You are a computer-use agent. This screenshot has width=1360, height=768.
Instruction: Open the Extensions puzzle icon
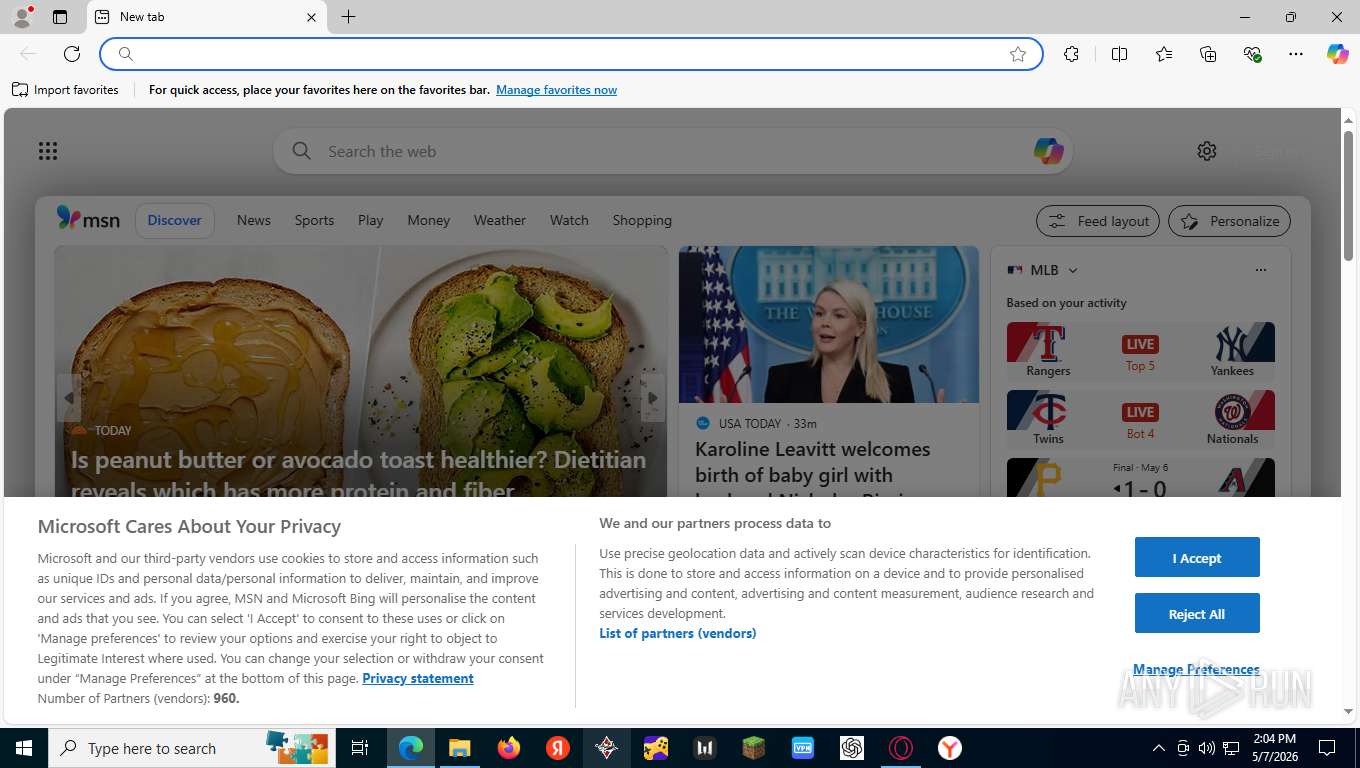[1072, 54]
